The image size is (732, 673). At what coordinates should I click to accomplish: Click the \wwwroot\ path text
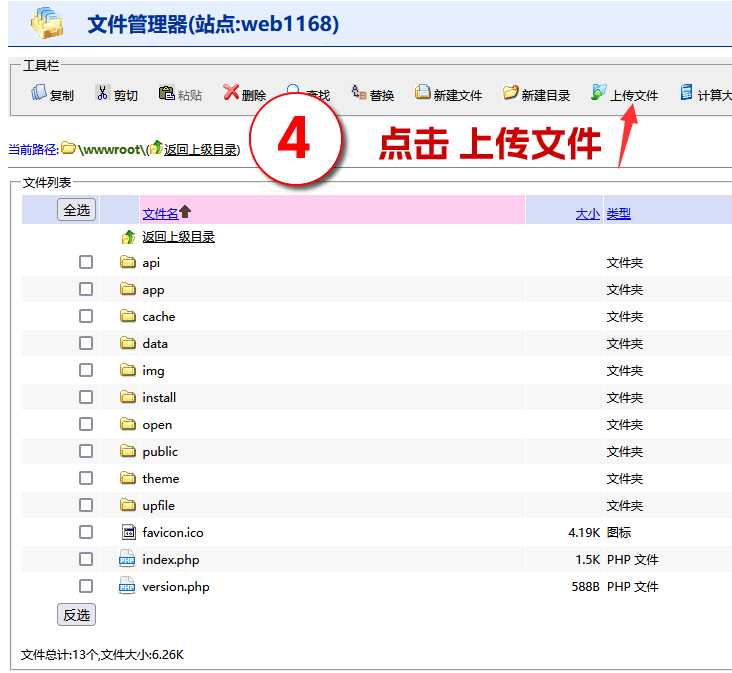pyautogui.click(x=112, y=149)
